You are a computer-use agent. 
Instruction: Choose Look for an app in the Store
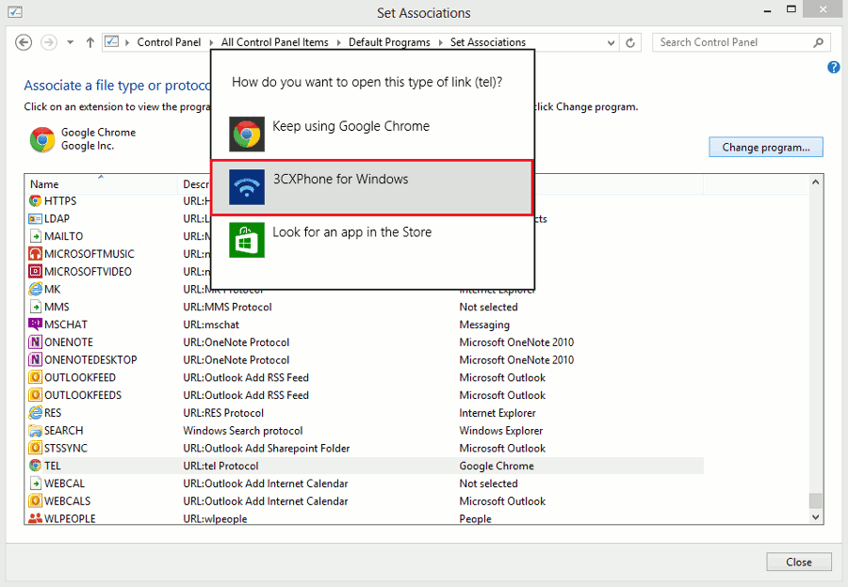click(372, 240)
